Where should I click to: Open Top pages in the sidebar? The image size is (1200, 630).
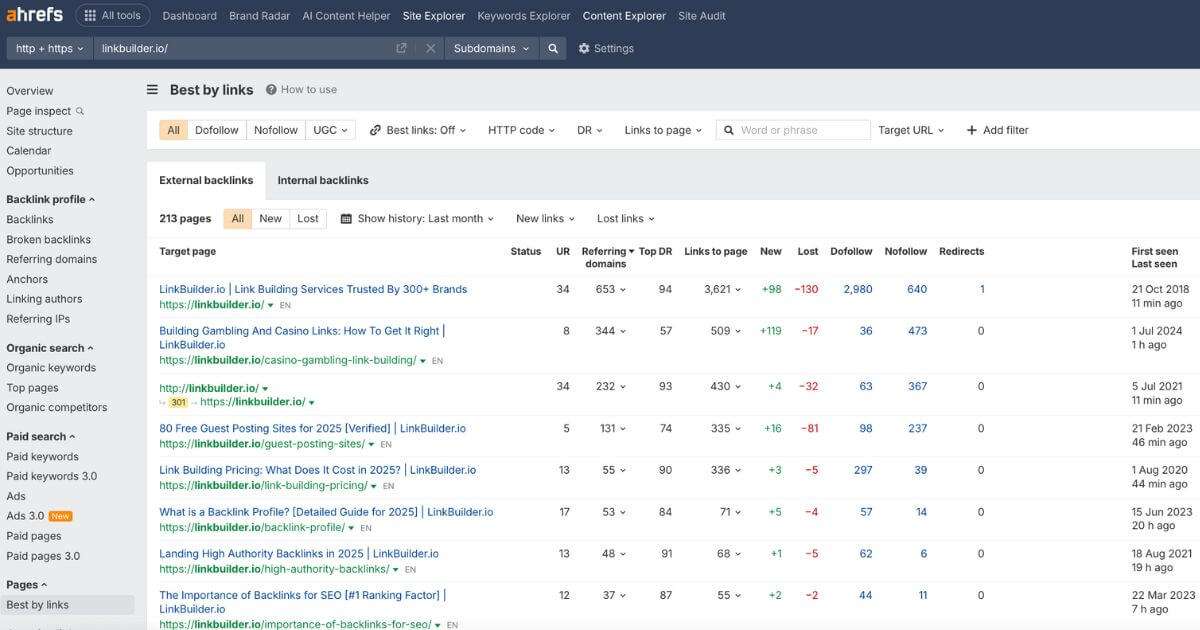point(32,387)
